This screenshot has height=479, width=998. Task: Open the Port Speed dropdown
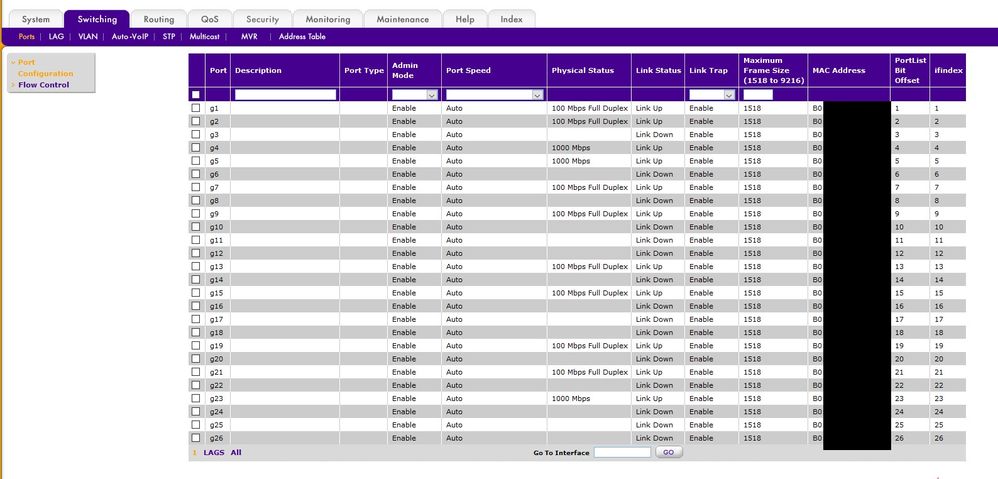(x=494, y=95)
